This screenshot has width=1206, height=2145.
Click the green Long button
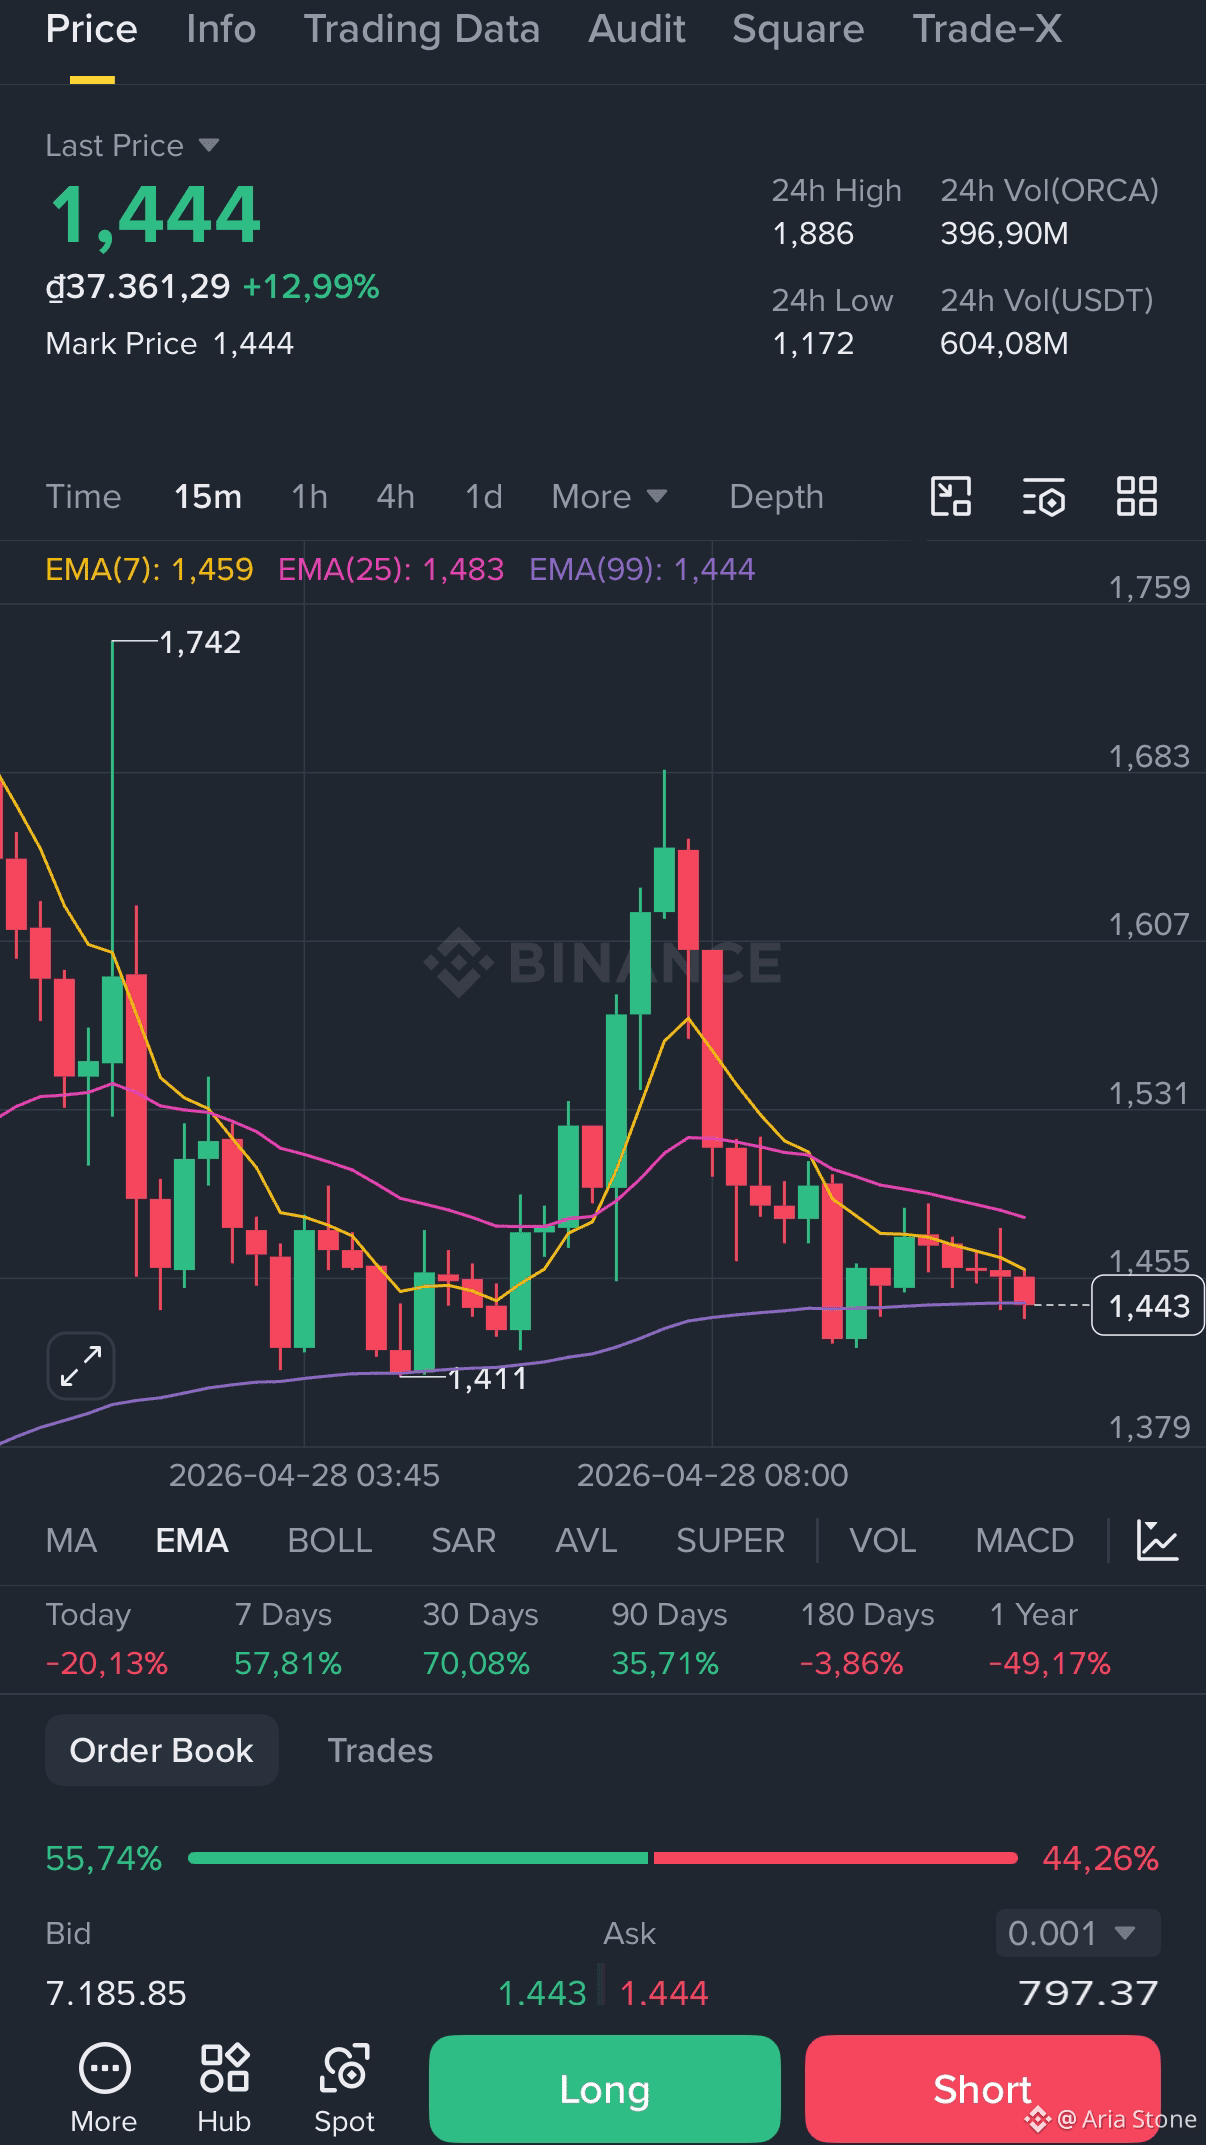(605, 2089)
